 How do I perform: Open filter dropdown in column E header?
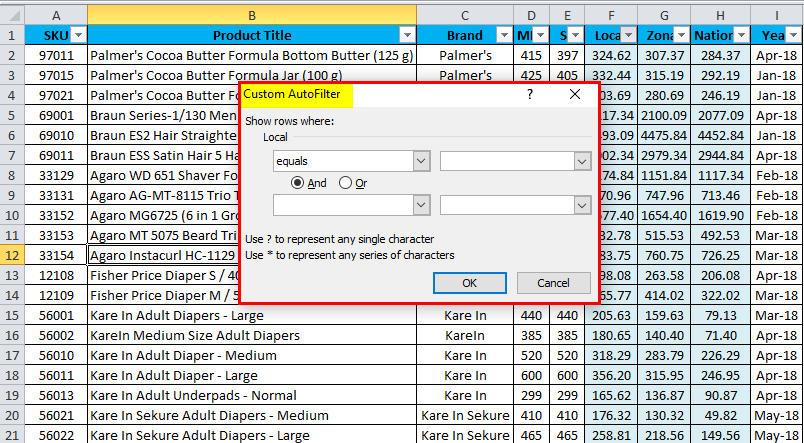coord(576,35)
